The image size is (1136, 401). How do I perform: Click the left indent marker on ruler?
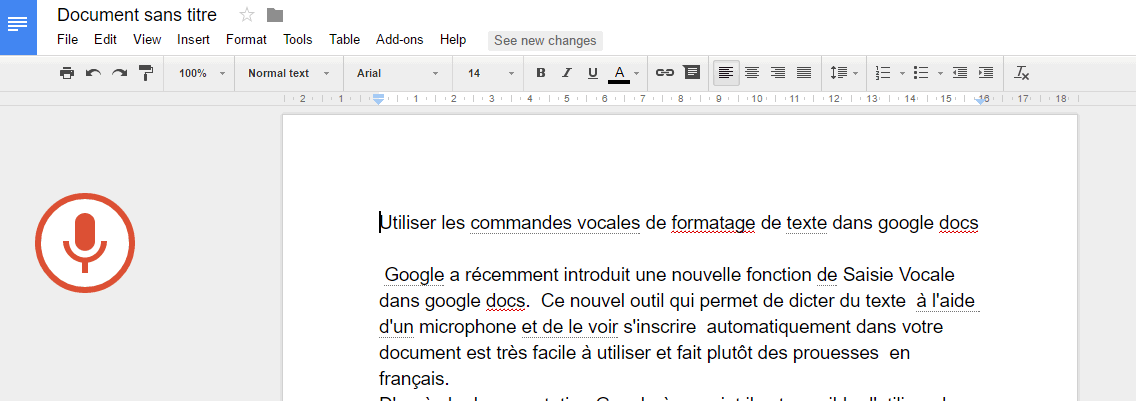point(377,100)
